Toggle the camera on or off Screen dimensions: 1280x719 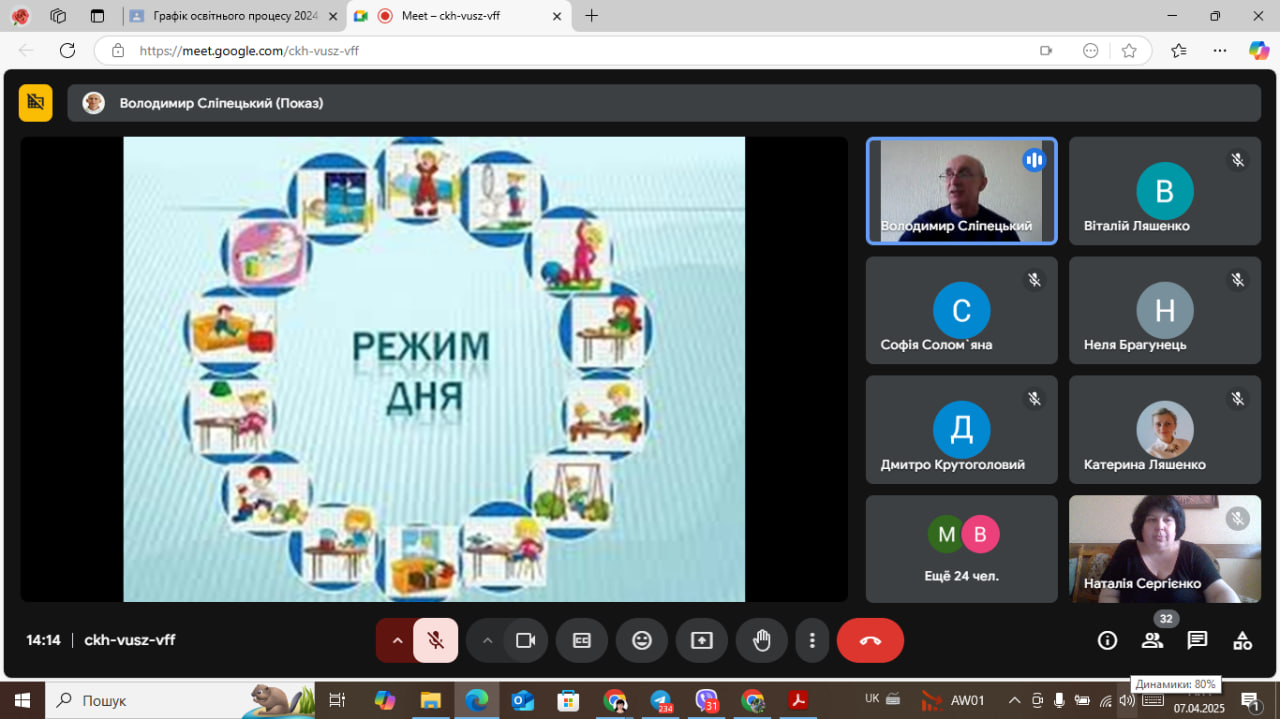click(x=525, y=641)
